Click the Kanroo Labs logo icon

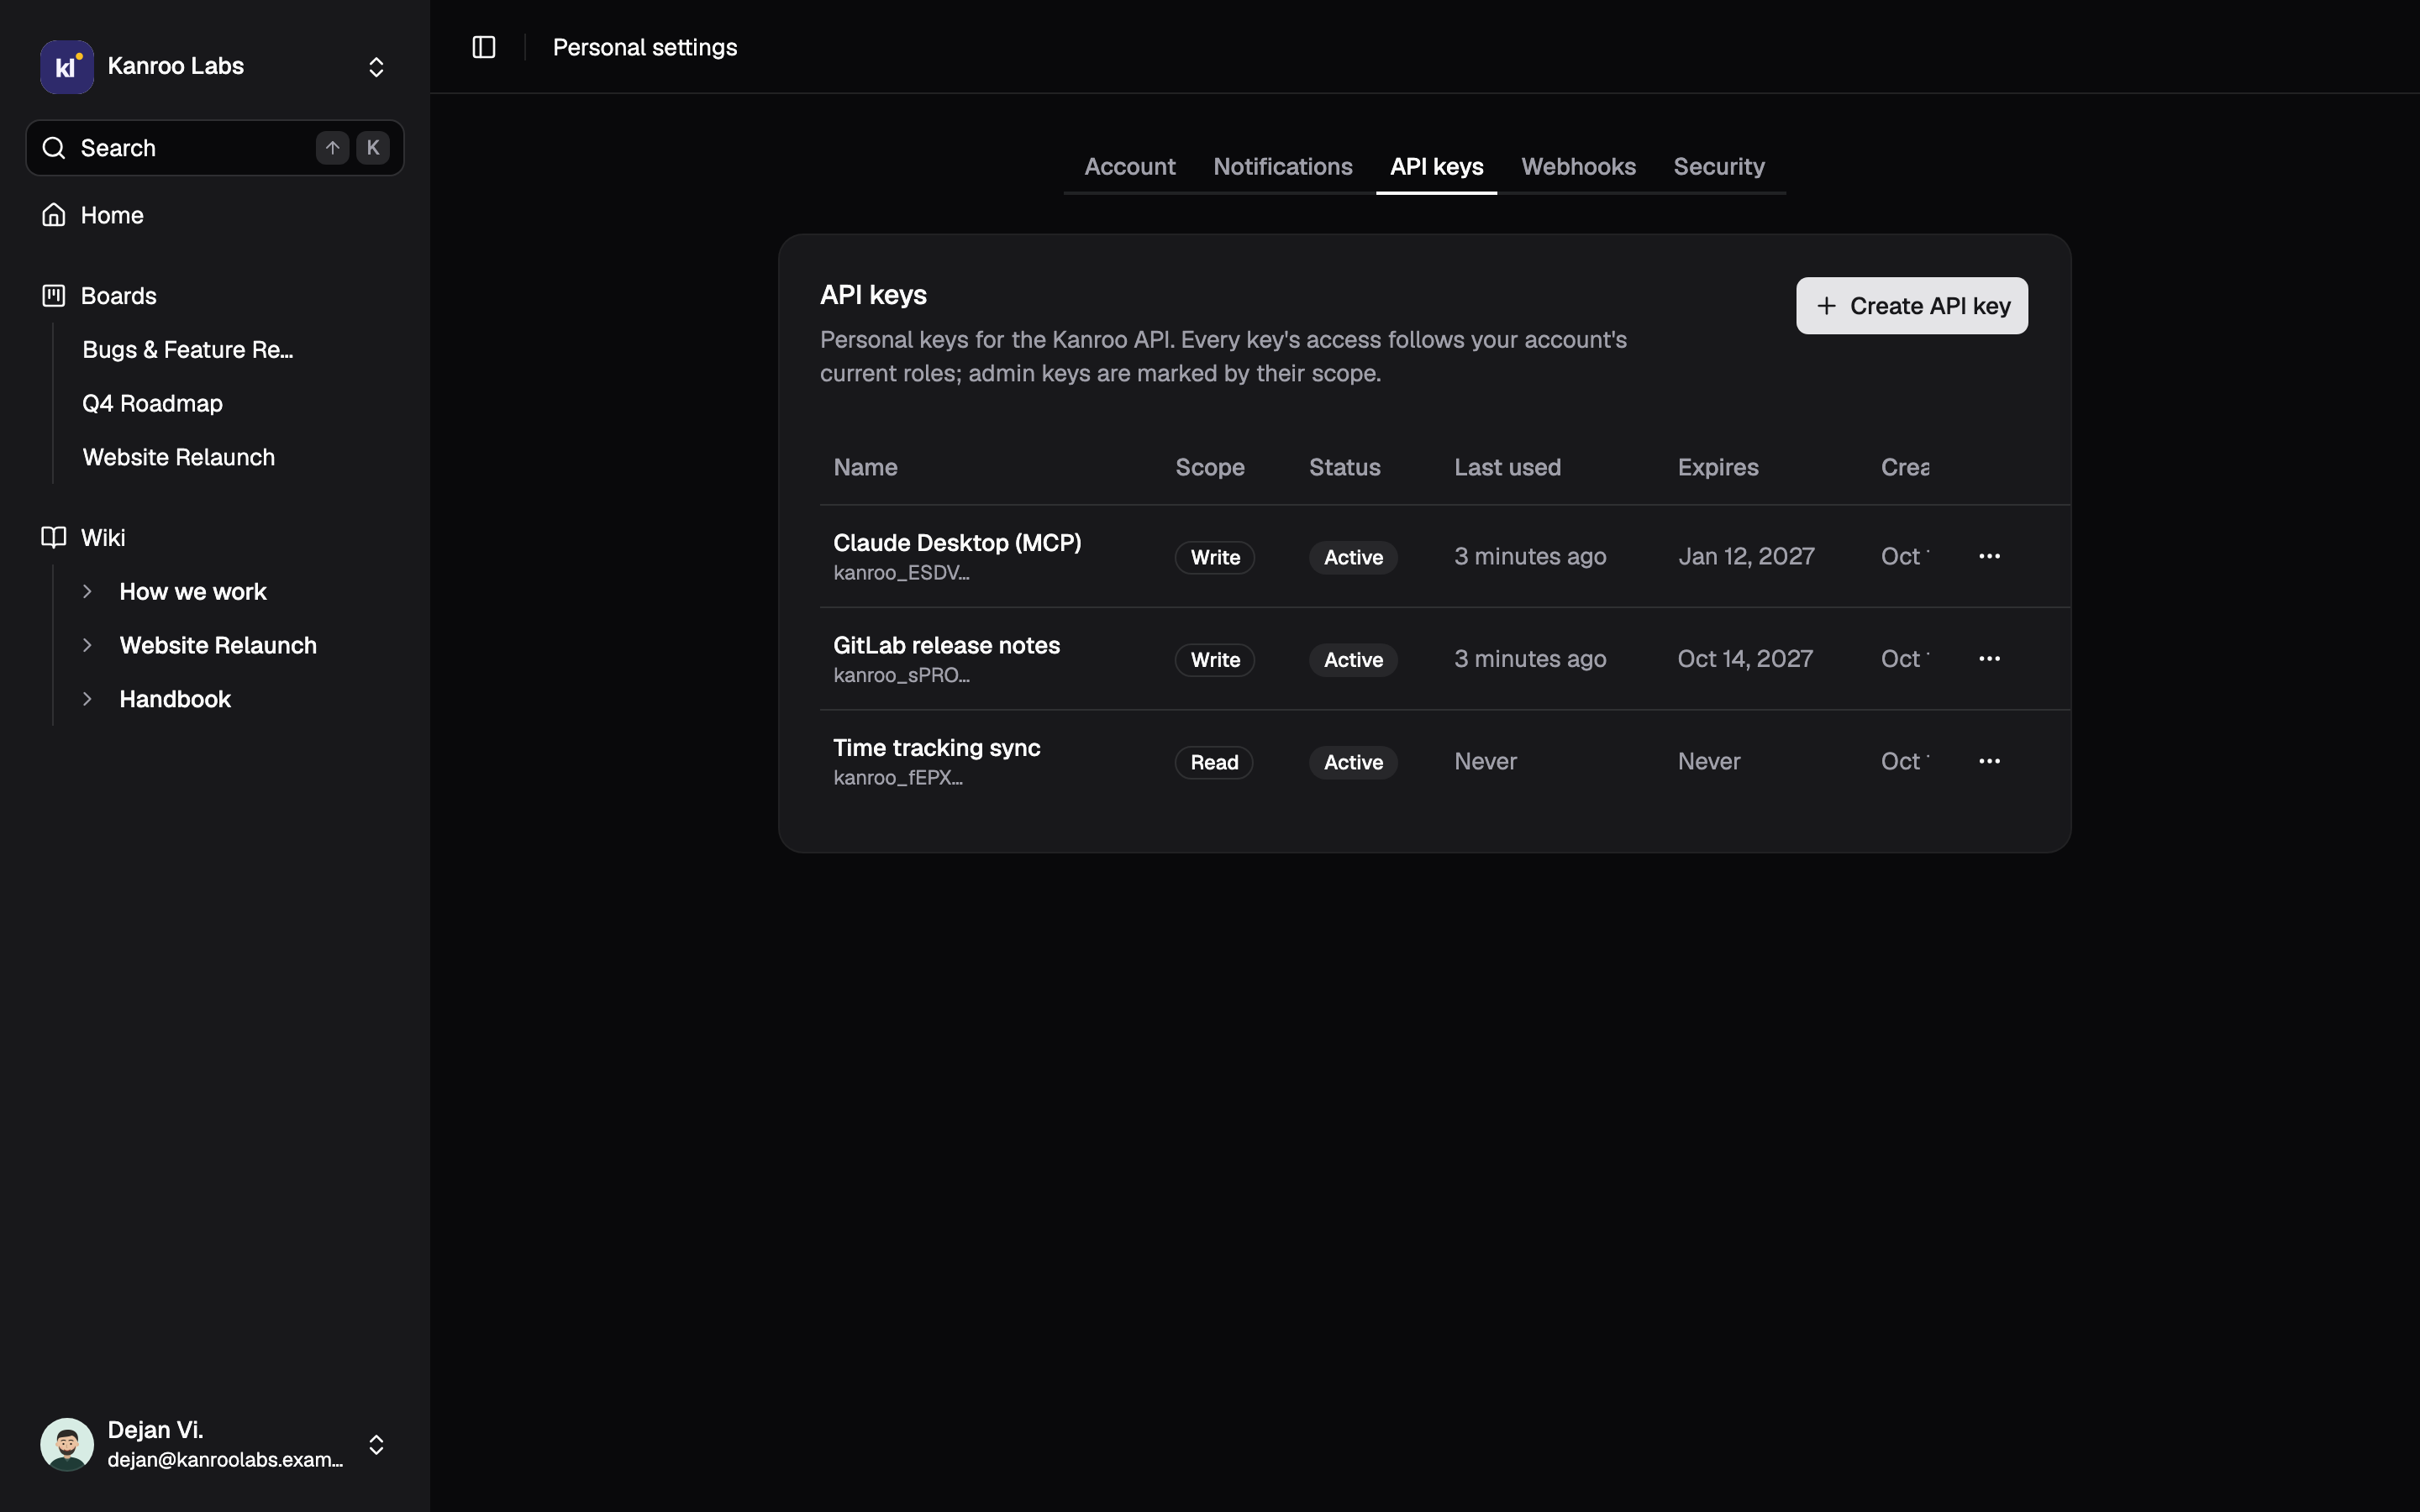click(67, 67)
